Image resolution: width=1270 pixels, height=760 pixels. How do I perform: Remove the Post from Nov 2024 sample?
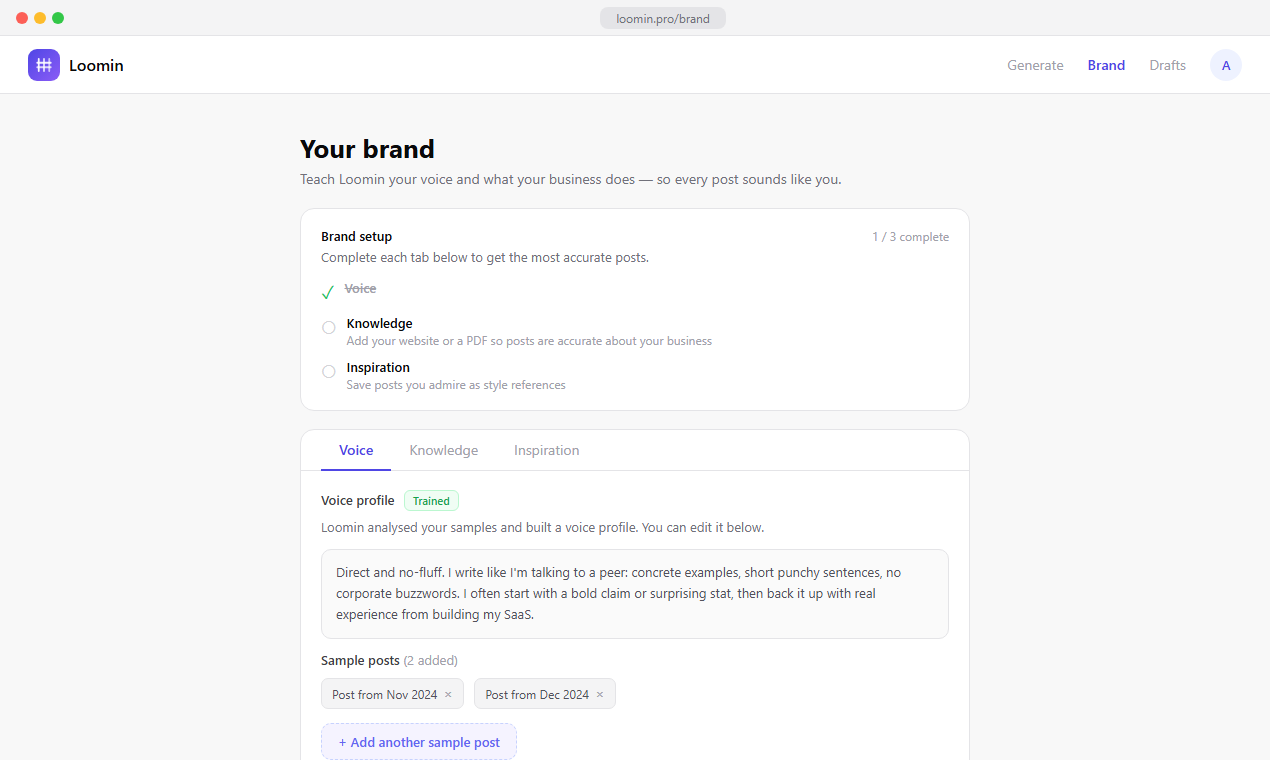pyautogui.click(x=448, y=694)
